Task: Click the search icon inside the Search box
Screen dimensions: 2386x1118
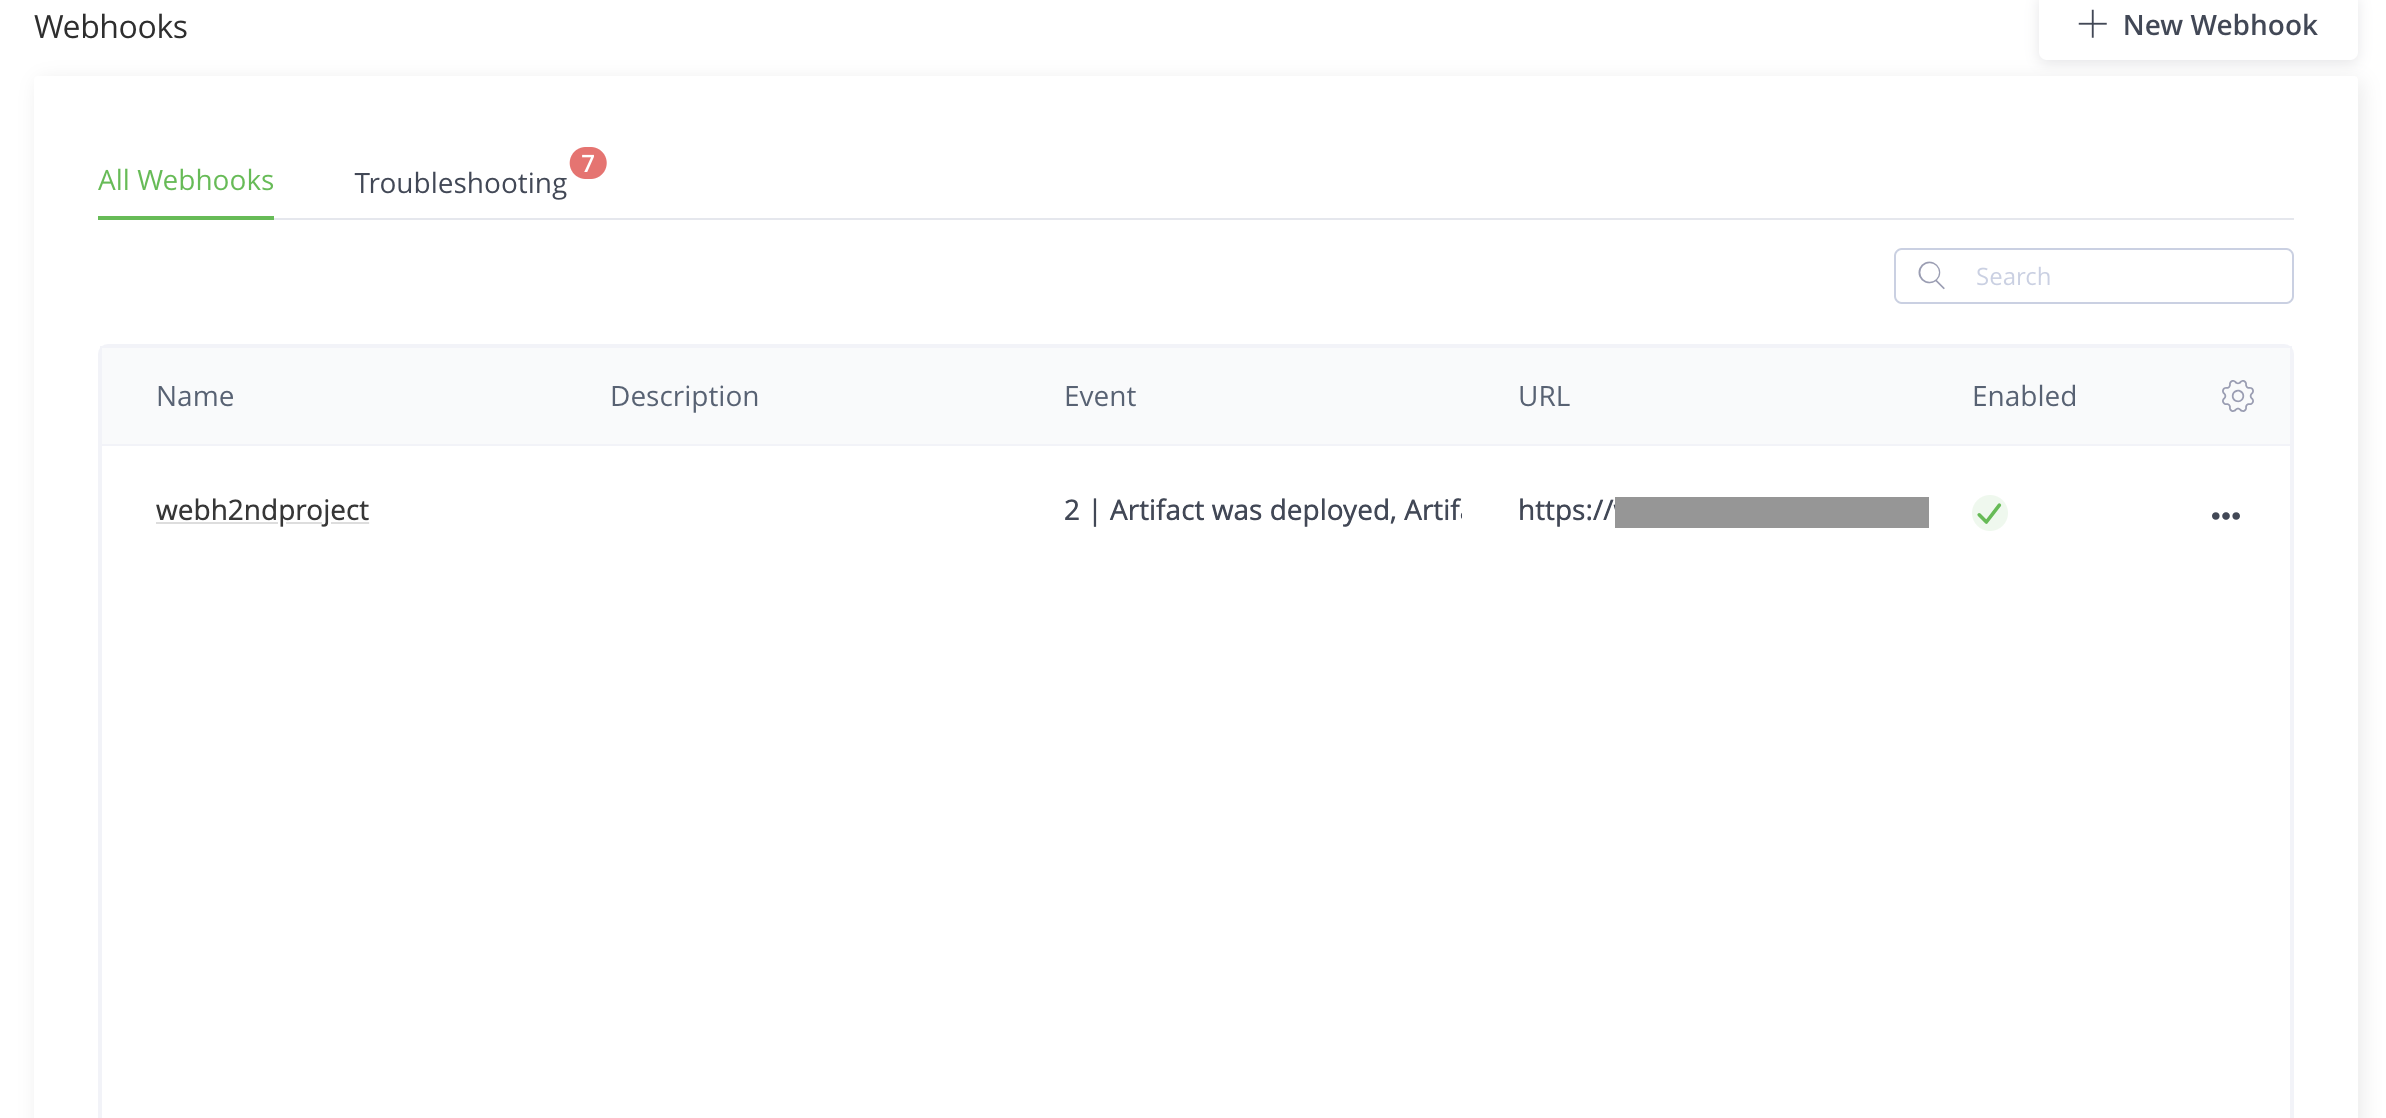Action: pos(1931,274)
